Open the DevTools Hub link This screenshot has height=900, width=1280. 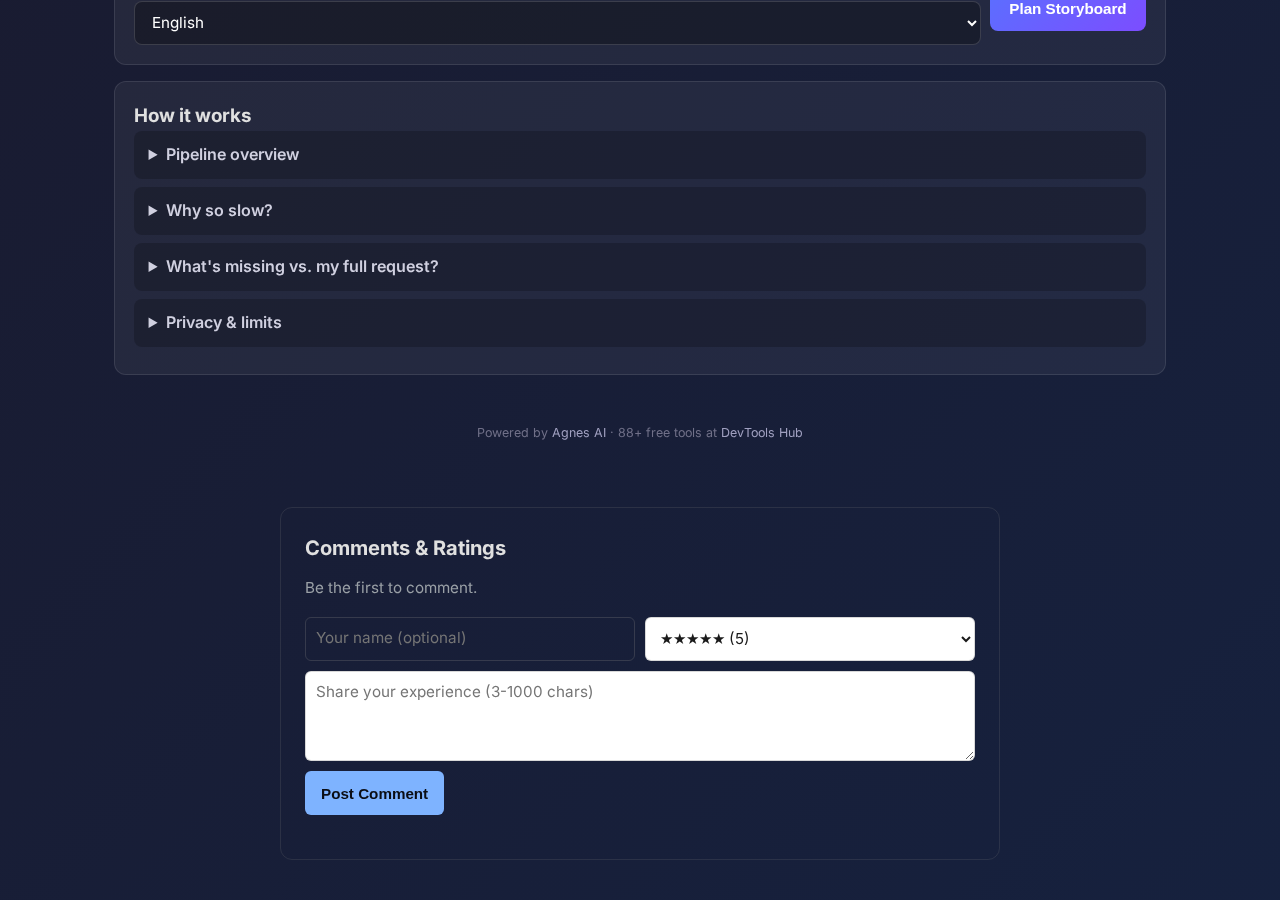tap(762, 433)
